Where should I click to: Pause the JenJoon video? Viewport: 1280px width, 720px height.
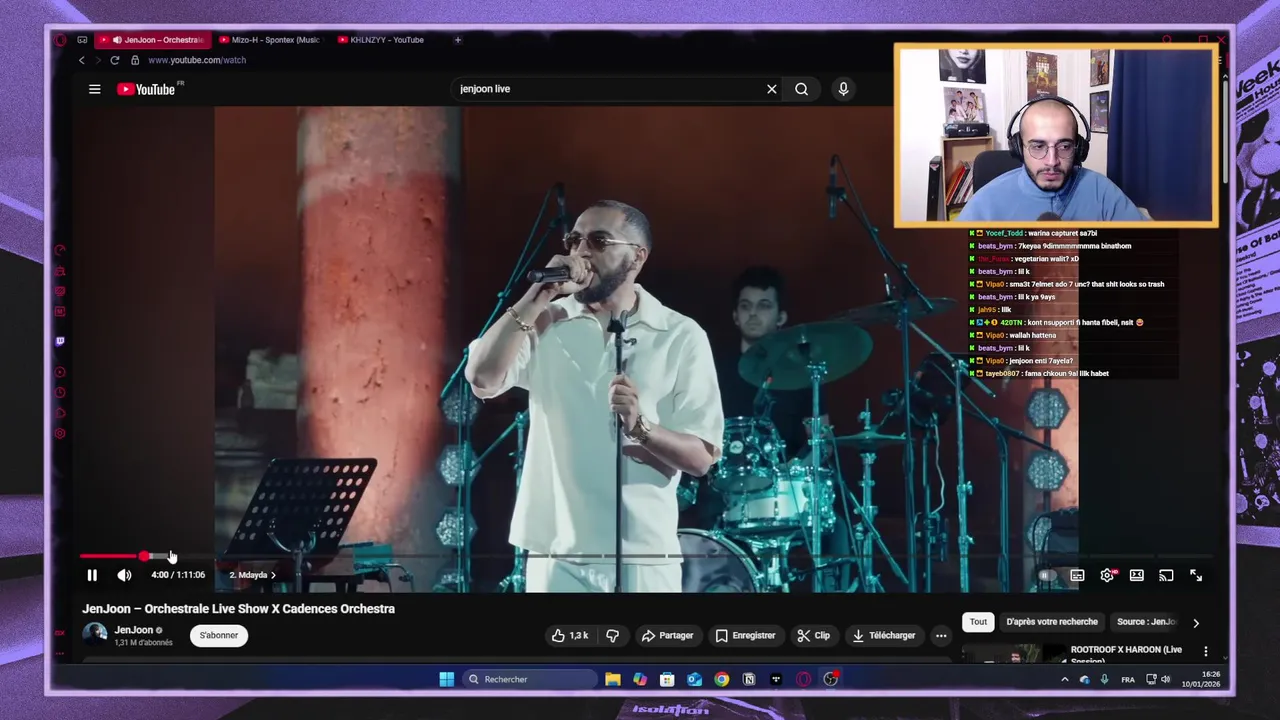point(92,575)
